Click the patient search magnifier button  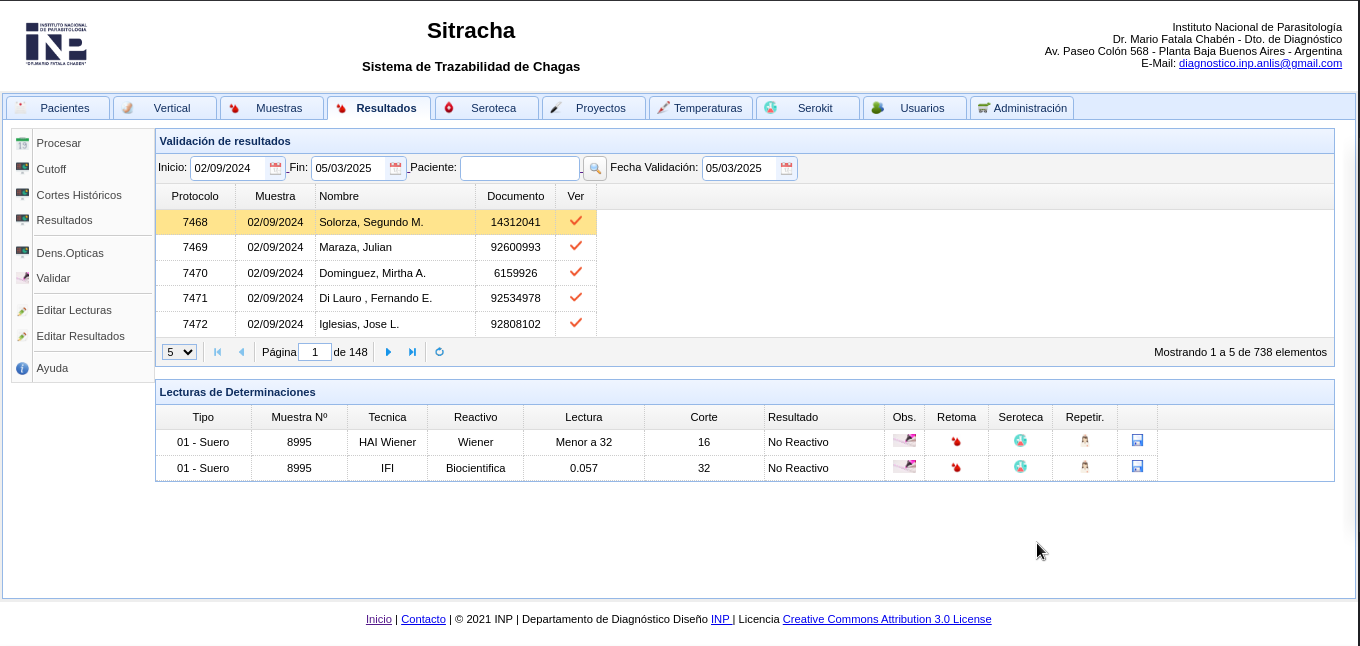pyautogui.click(x=595, y=168)
